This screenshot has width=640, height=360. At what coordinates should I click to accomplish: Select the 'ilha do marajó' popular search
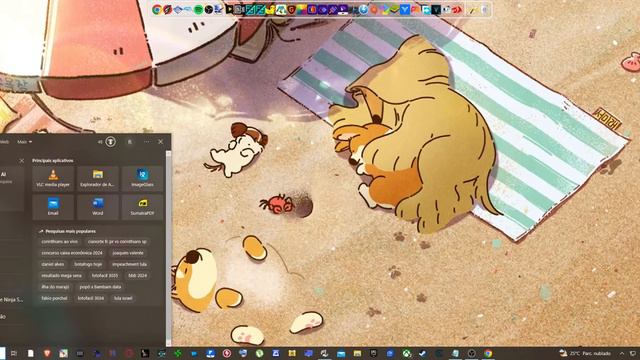point(55,287)
